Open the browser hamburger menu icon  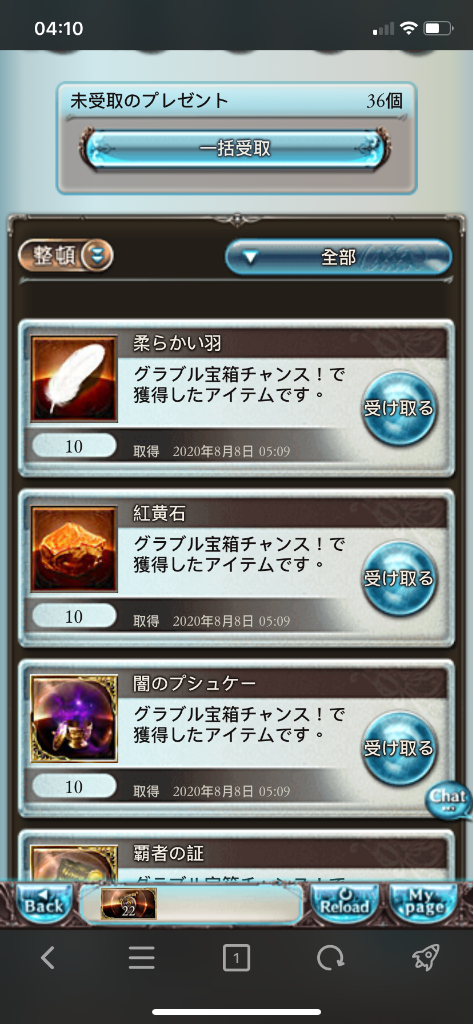141,958
